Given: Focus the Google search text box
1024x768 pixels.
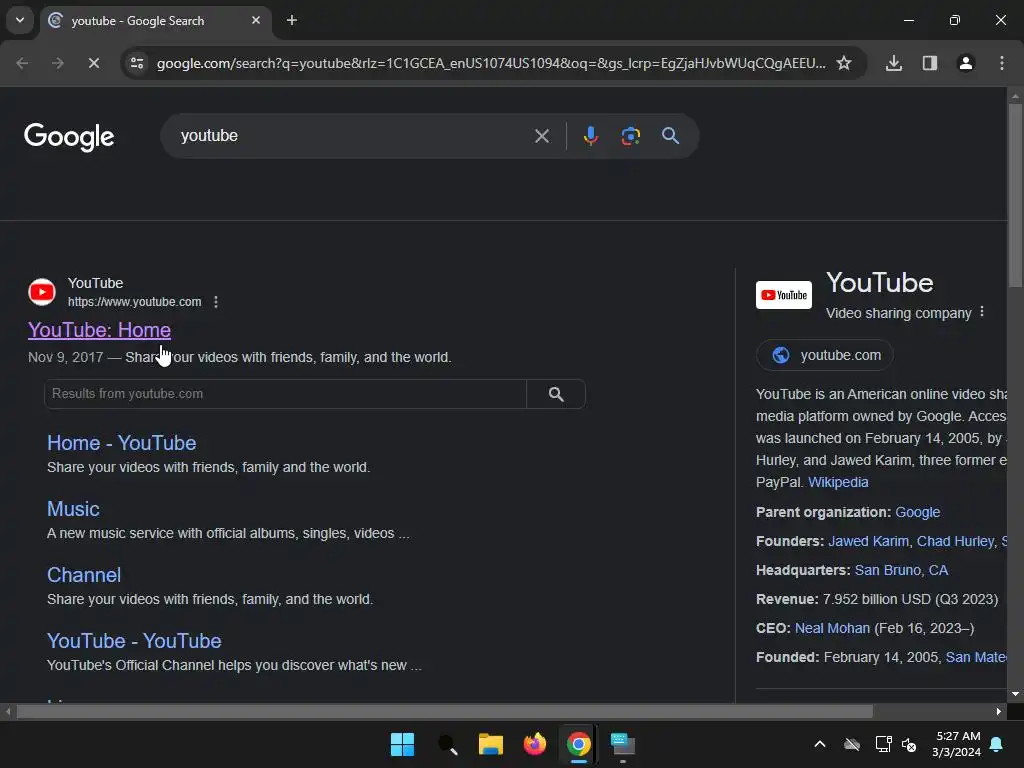Looking at the screenshot, I should click(x=353, y=136).
